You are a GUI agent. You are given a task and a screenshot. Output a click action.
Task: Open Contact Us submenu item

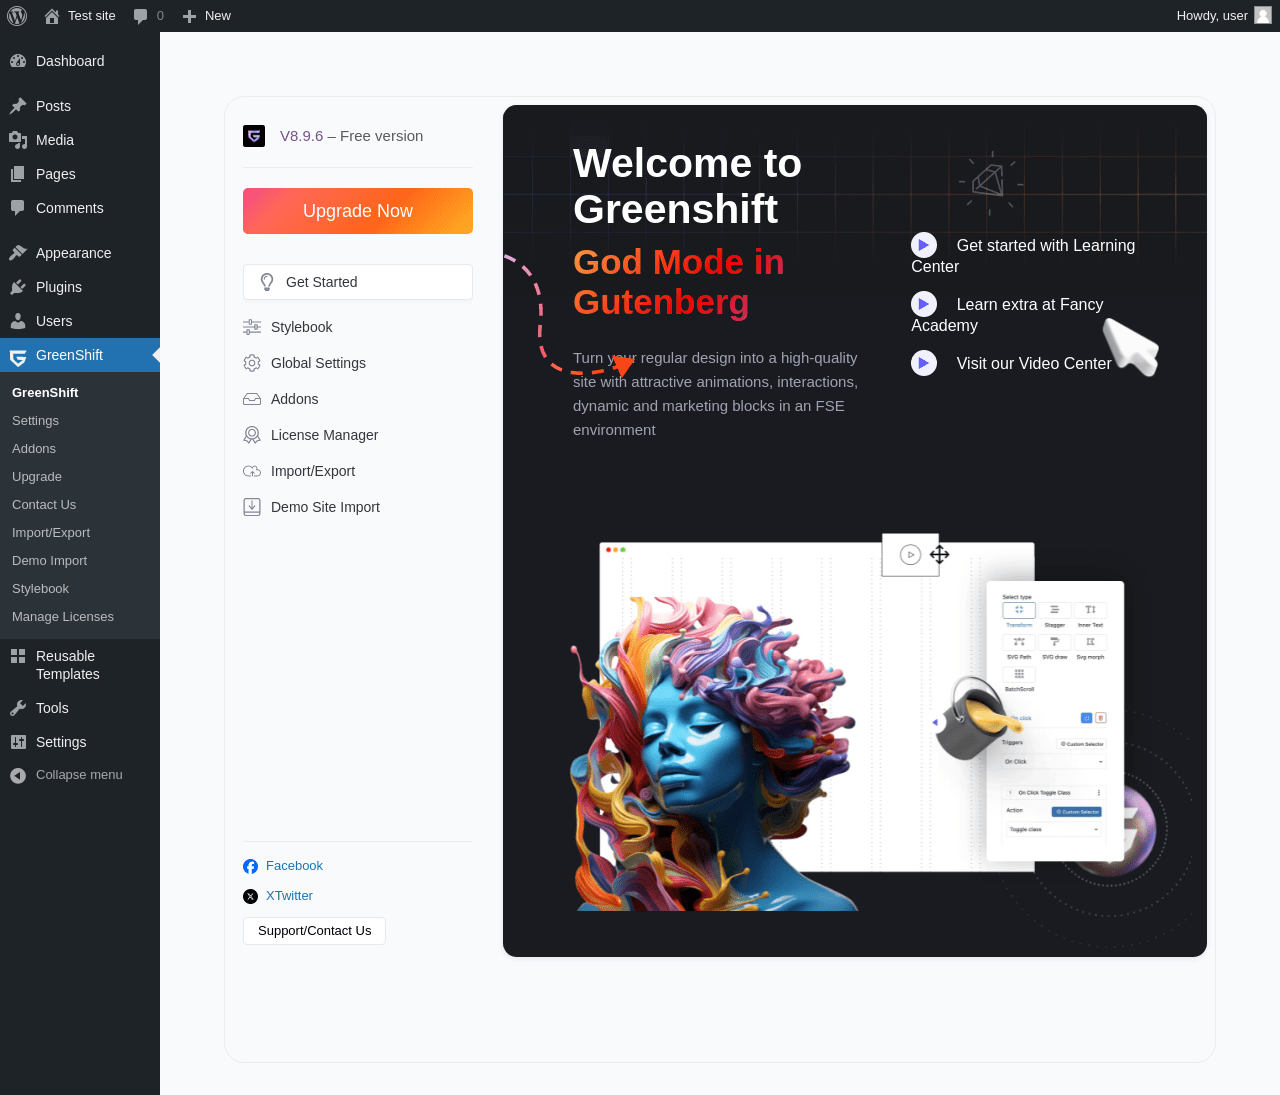coord(44,505)
